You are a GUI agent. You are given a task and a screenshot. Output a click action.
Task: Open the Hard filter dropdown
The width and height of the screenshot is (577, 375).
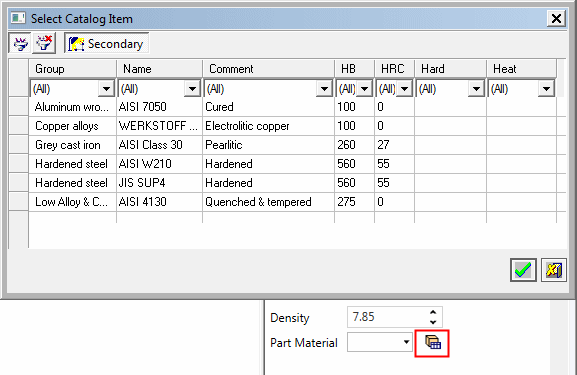[476, 89]
